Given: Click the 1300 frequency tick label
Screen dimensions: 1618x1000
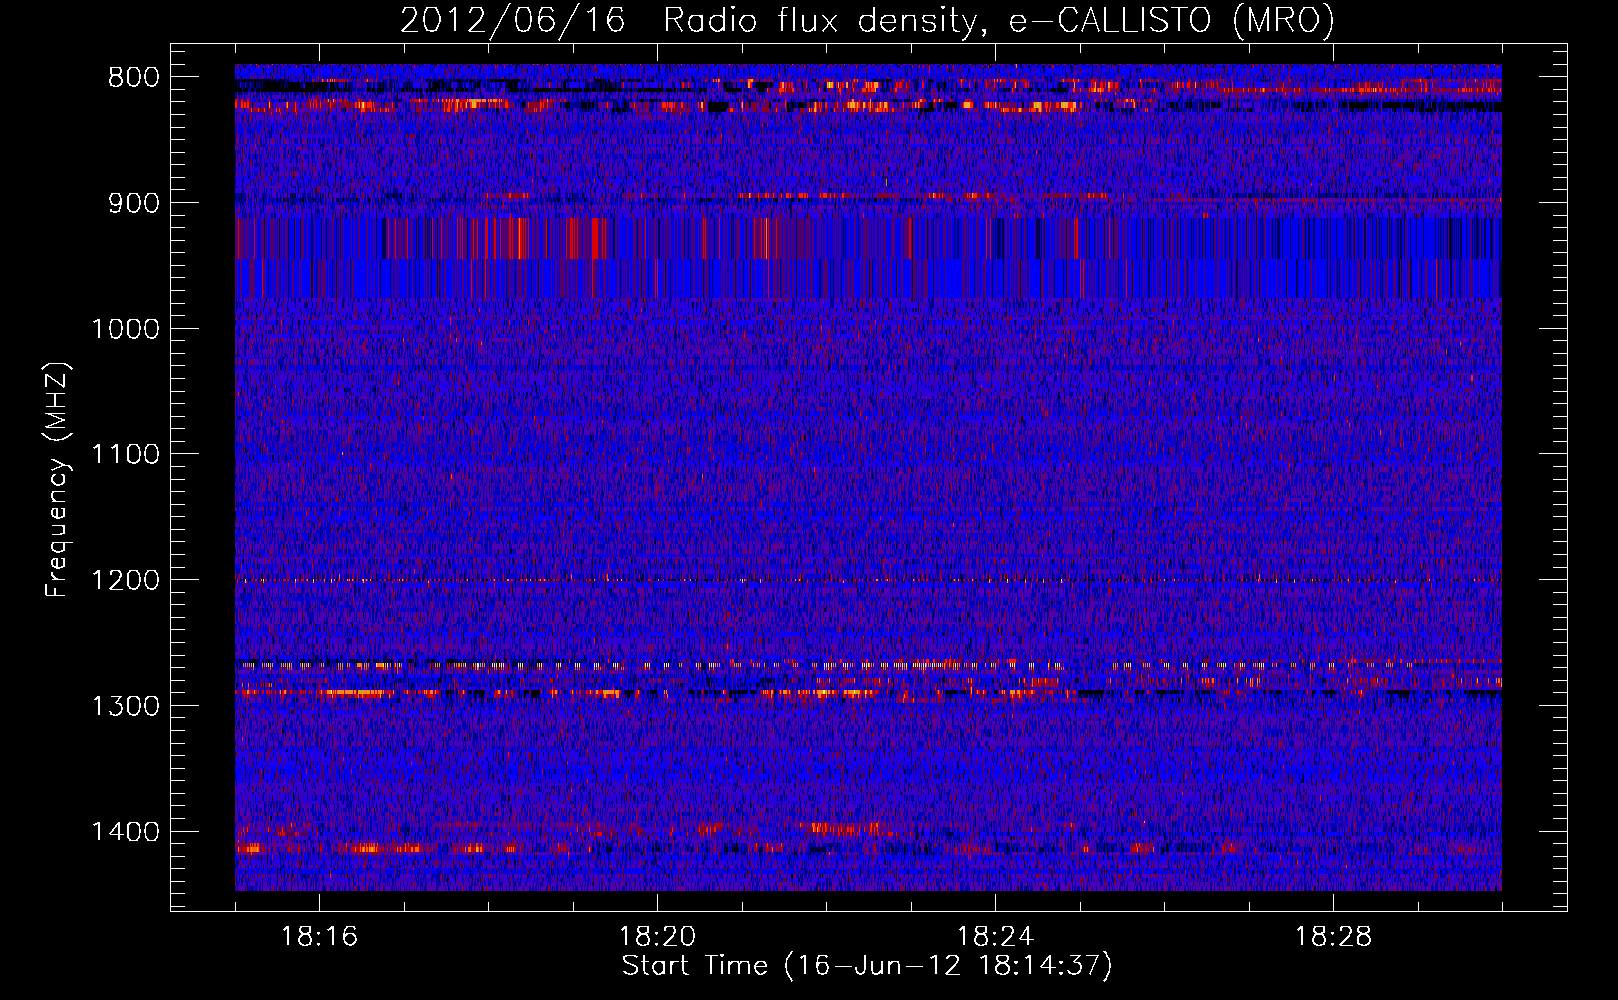Looking at the screenshot, I should pos(125,707).
